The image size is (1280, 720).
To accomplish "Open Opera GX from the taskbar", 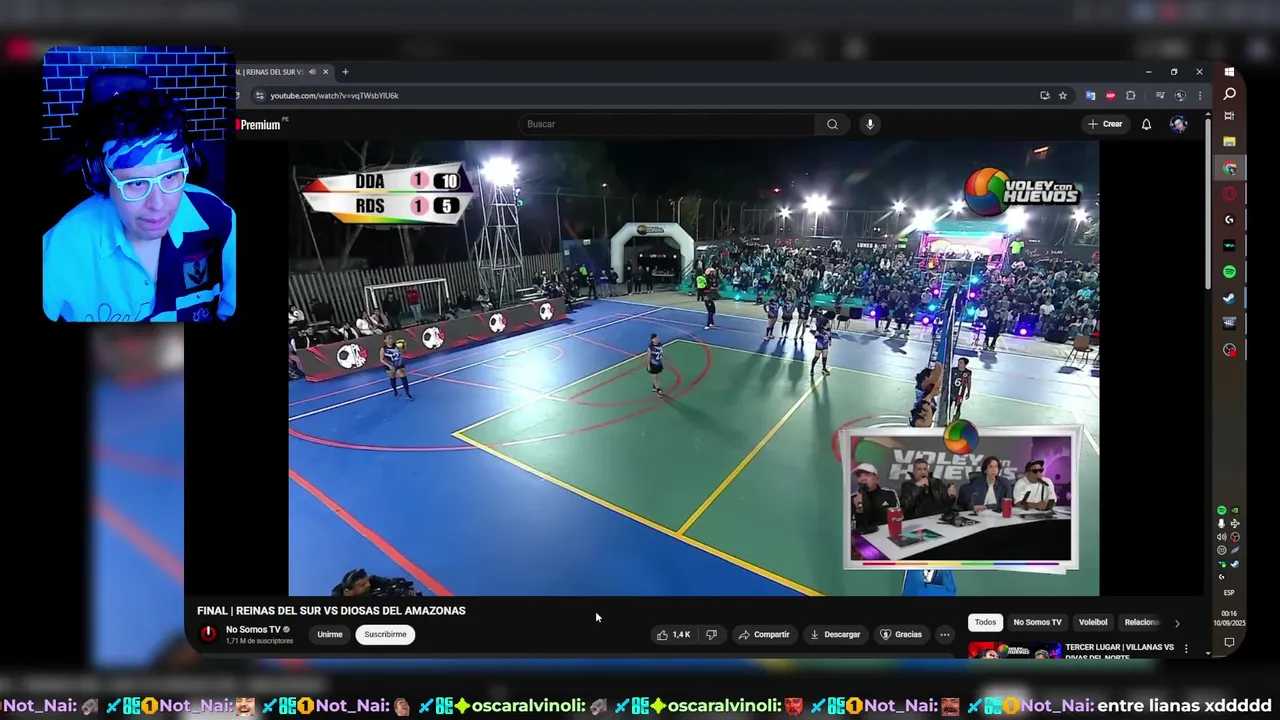I will [x=1229, y=194].
